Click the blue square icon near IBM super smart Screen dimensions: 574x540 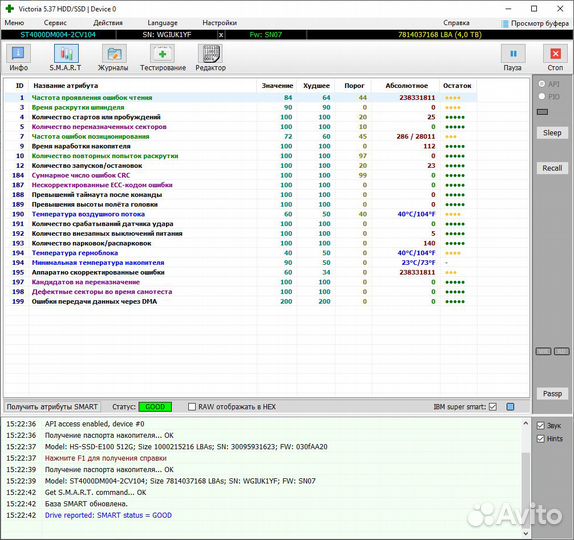pyautogui.click(x=510, y=407)
